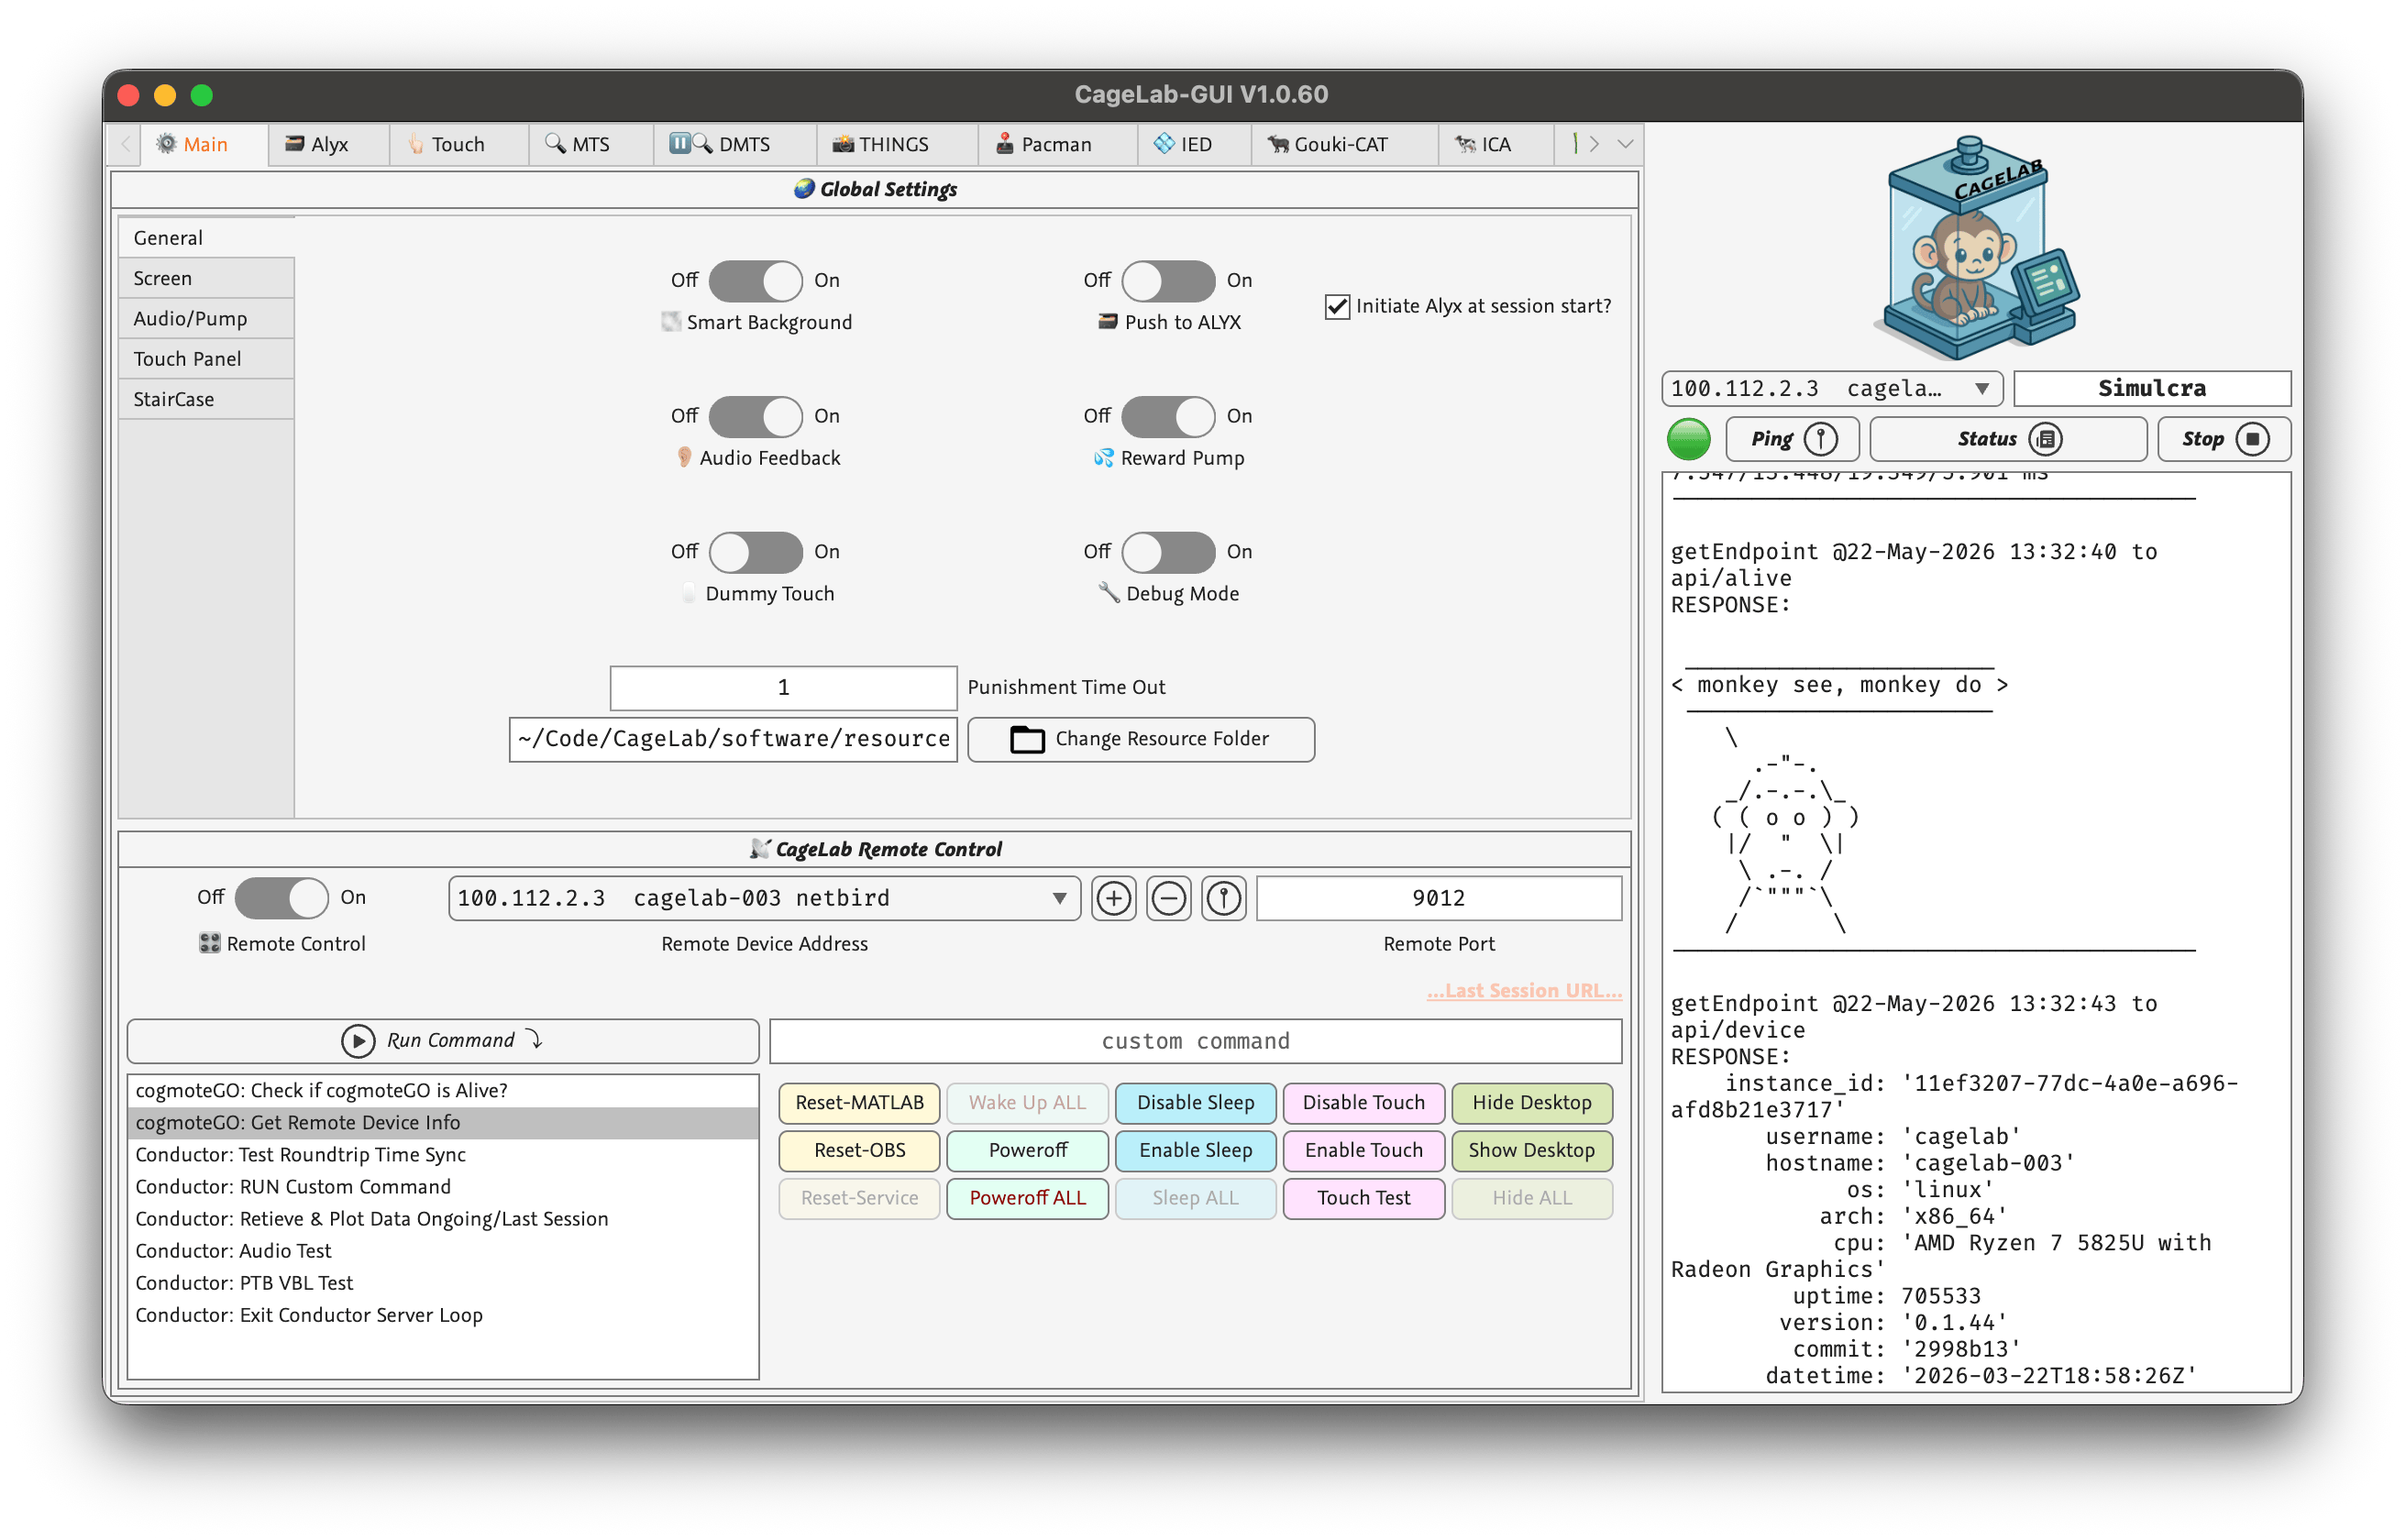2406x1540 pixels.
Task: Click the play icon in Run Command
Action: (358, 1041)
